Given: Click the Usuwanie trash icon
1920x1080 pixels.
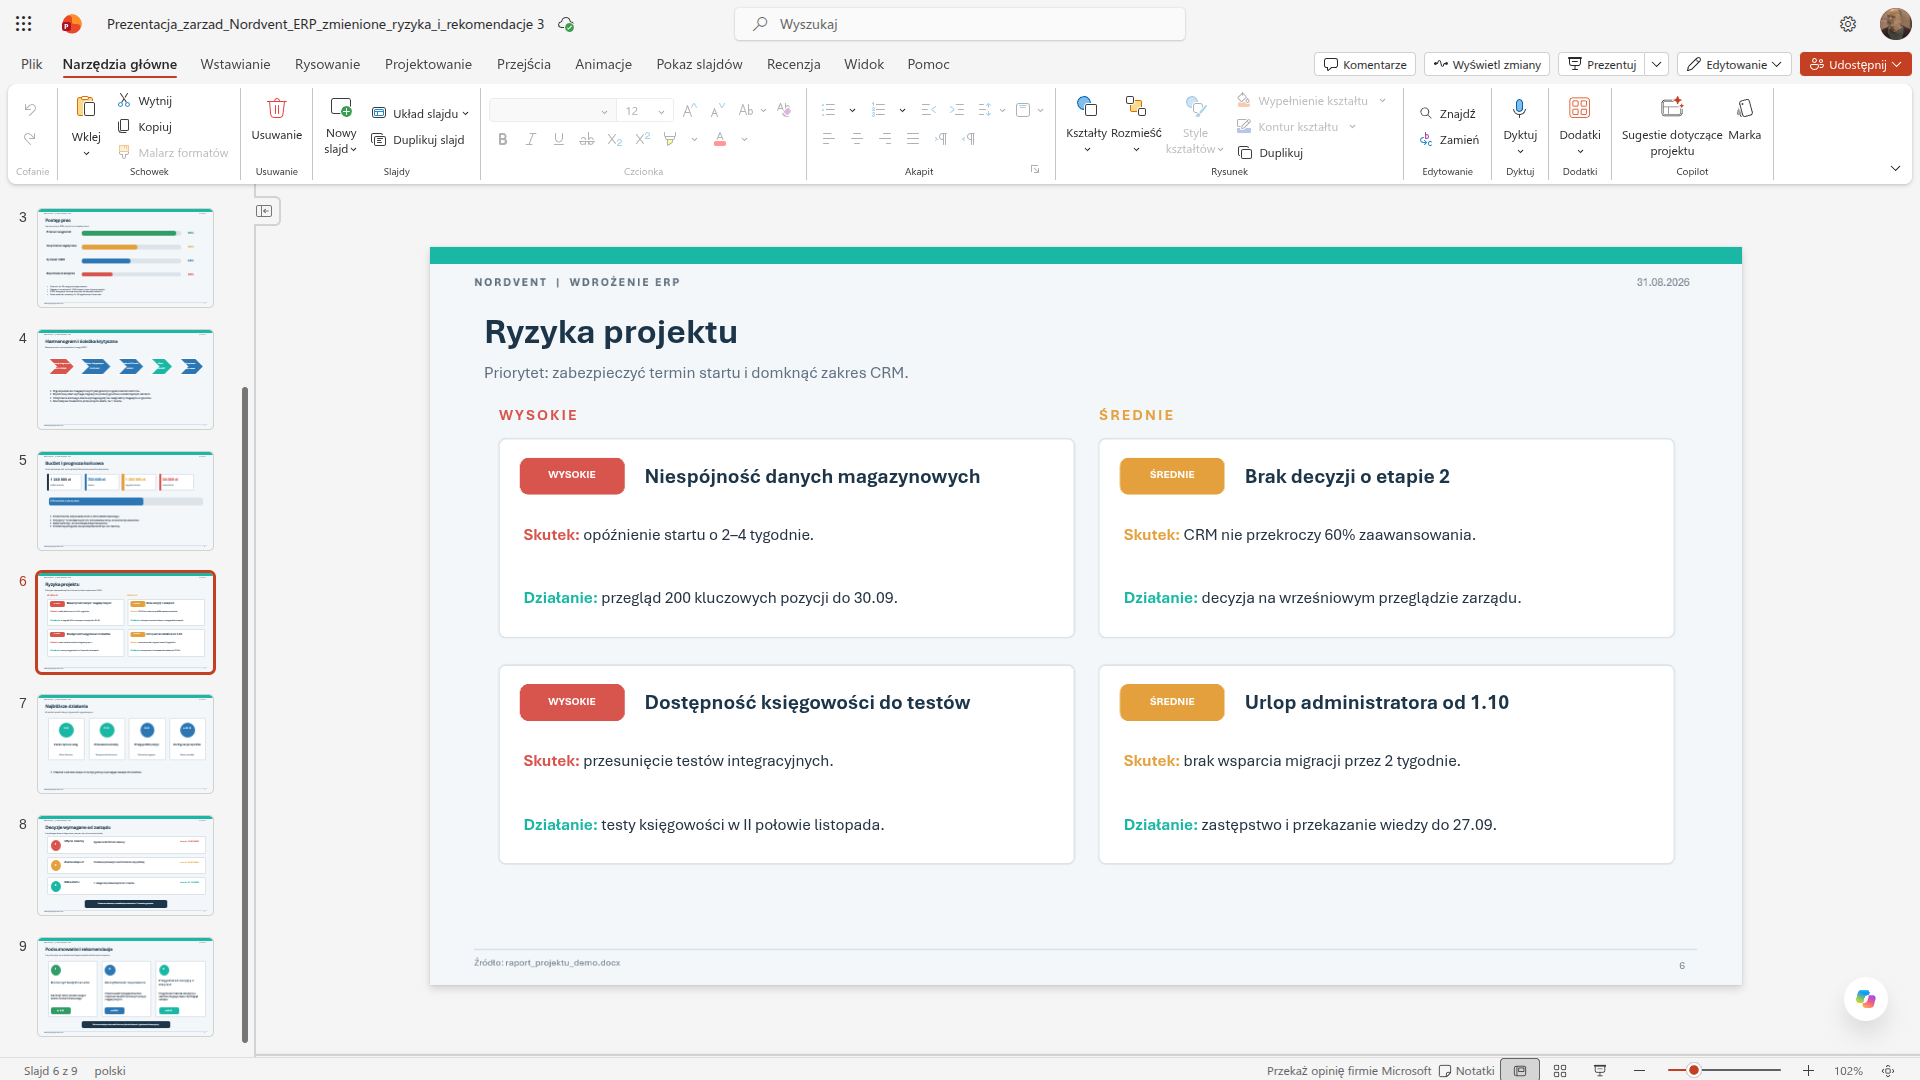Looking at the screenshot, I should (x=277, y=107).
